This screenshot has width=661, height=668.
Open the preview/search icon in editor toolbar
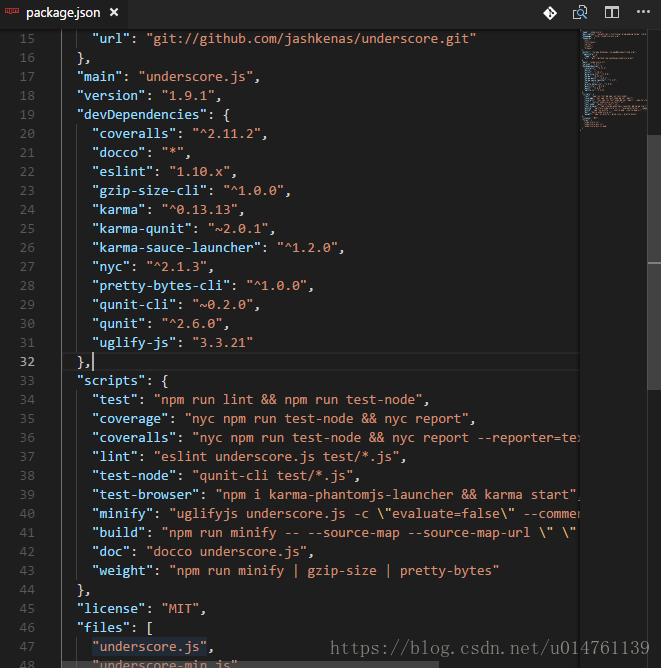pos(580,13)
